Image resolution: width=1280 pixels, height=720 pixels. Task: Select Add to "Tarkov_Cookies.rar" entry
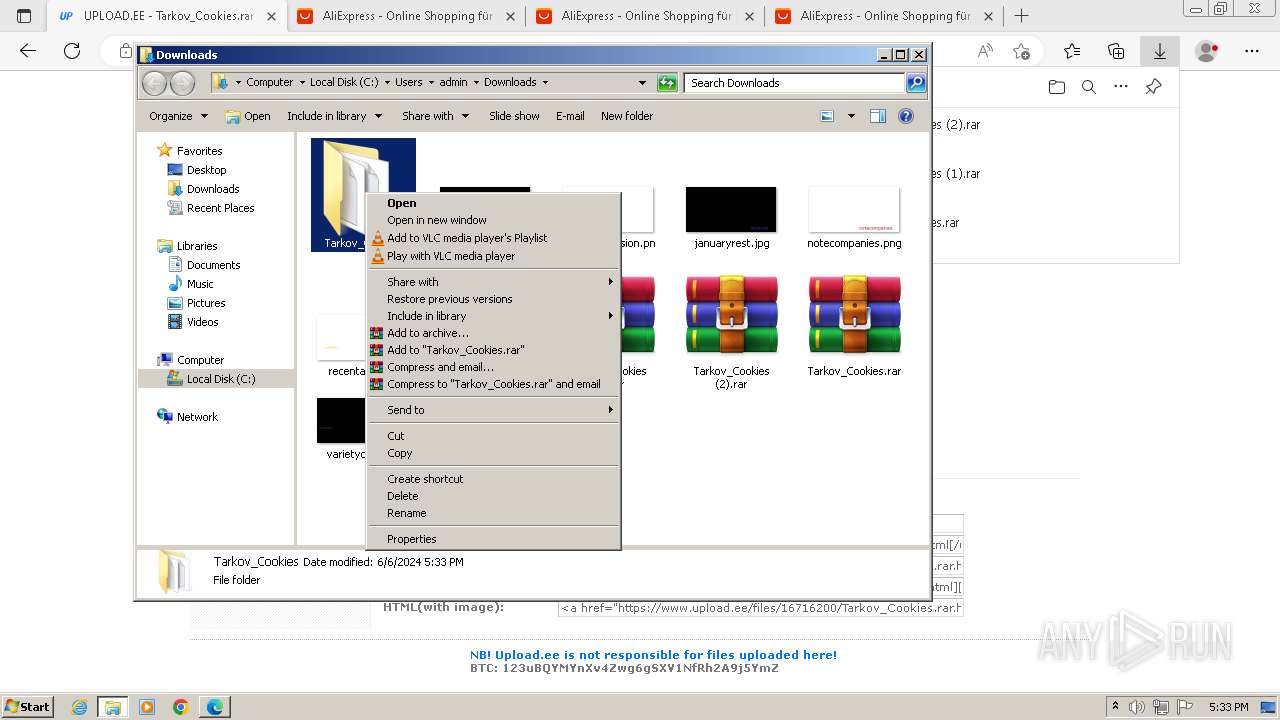coord(494,350)
